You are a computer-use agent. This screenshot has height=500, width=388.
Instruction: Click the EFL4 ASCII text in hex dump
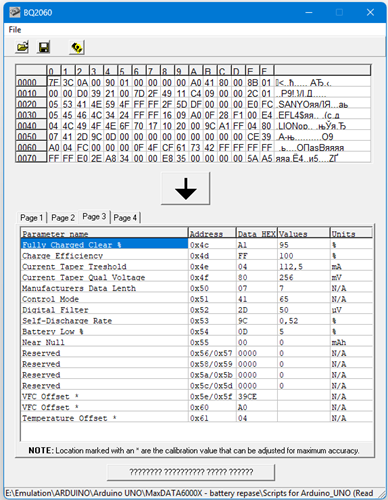click(x=289, y=115)
